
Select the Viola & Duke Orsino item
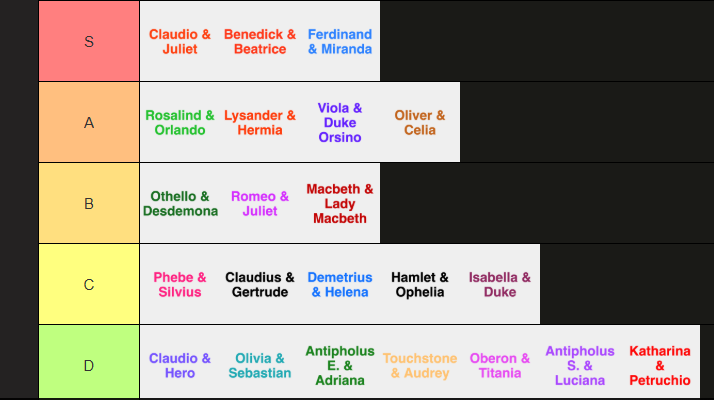340,123
